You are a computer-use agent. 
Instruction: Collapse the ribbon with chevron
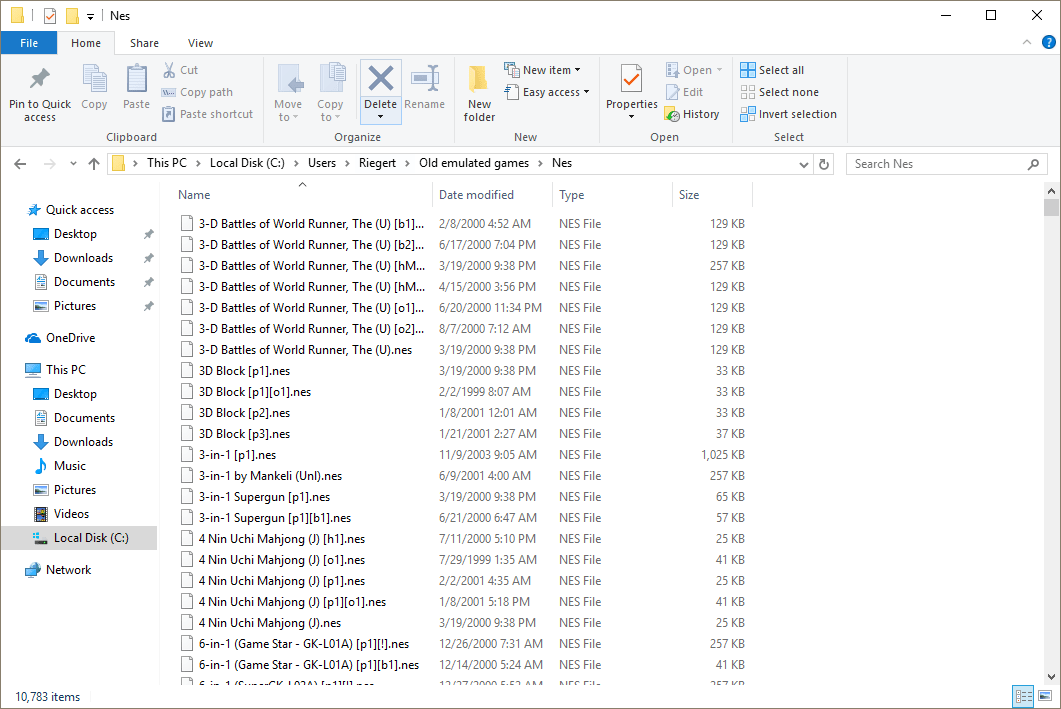pyautogui.click(x=1026, y=43)
